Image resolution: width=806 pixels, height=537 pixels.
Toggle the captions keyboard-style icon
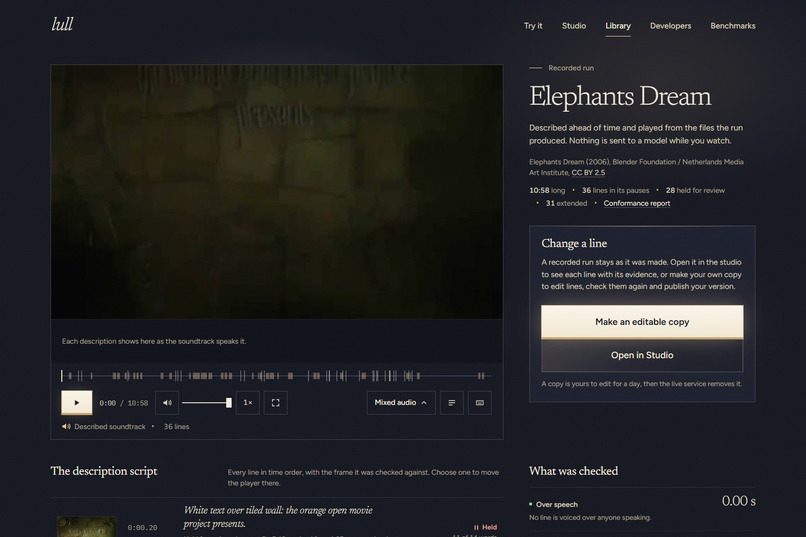pyautogui.click(x=480, y=403)
